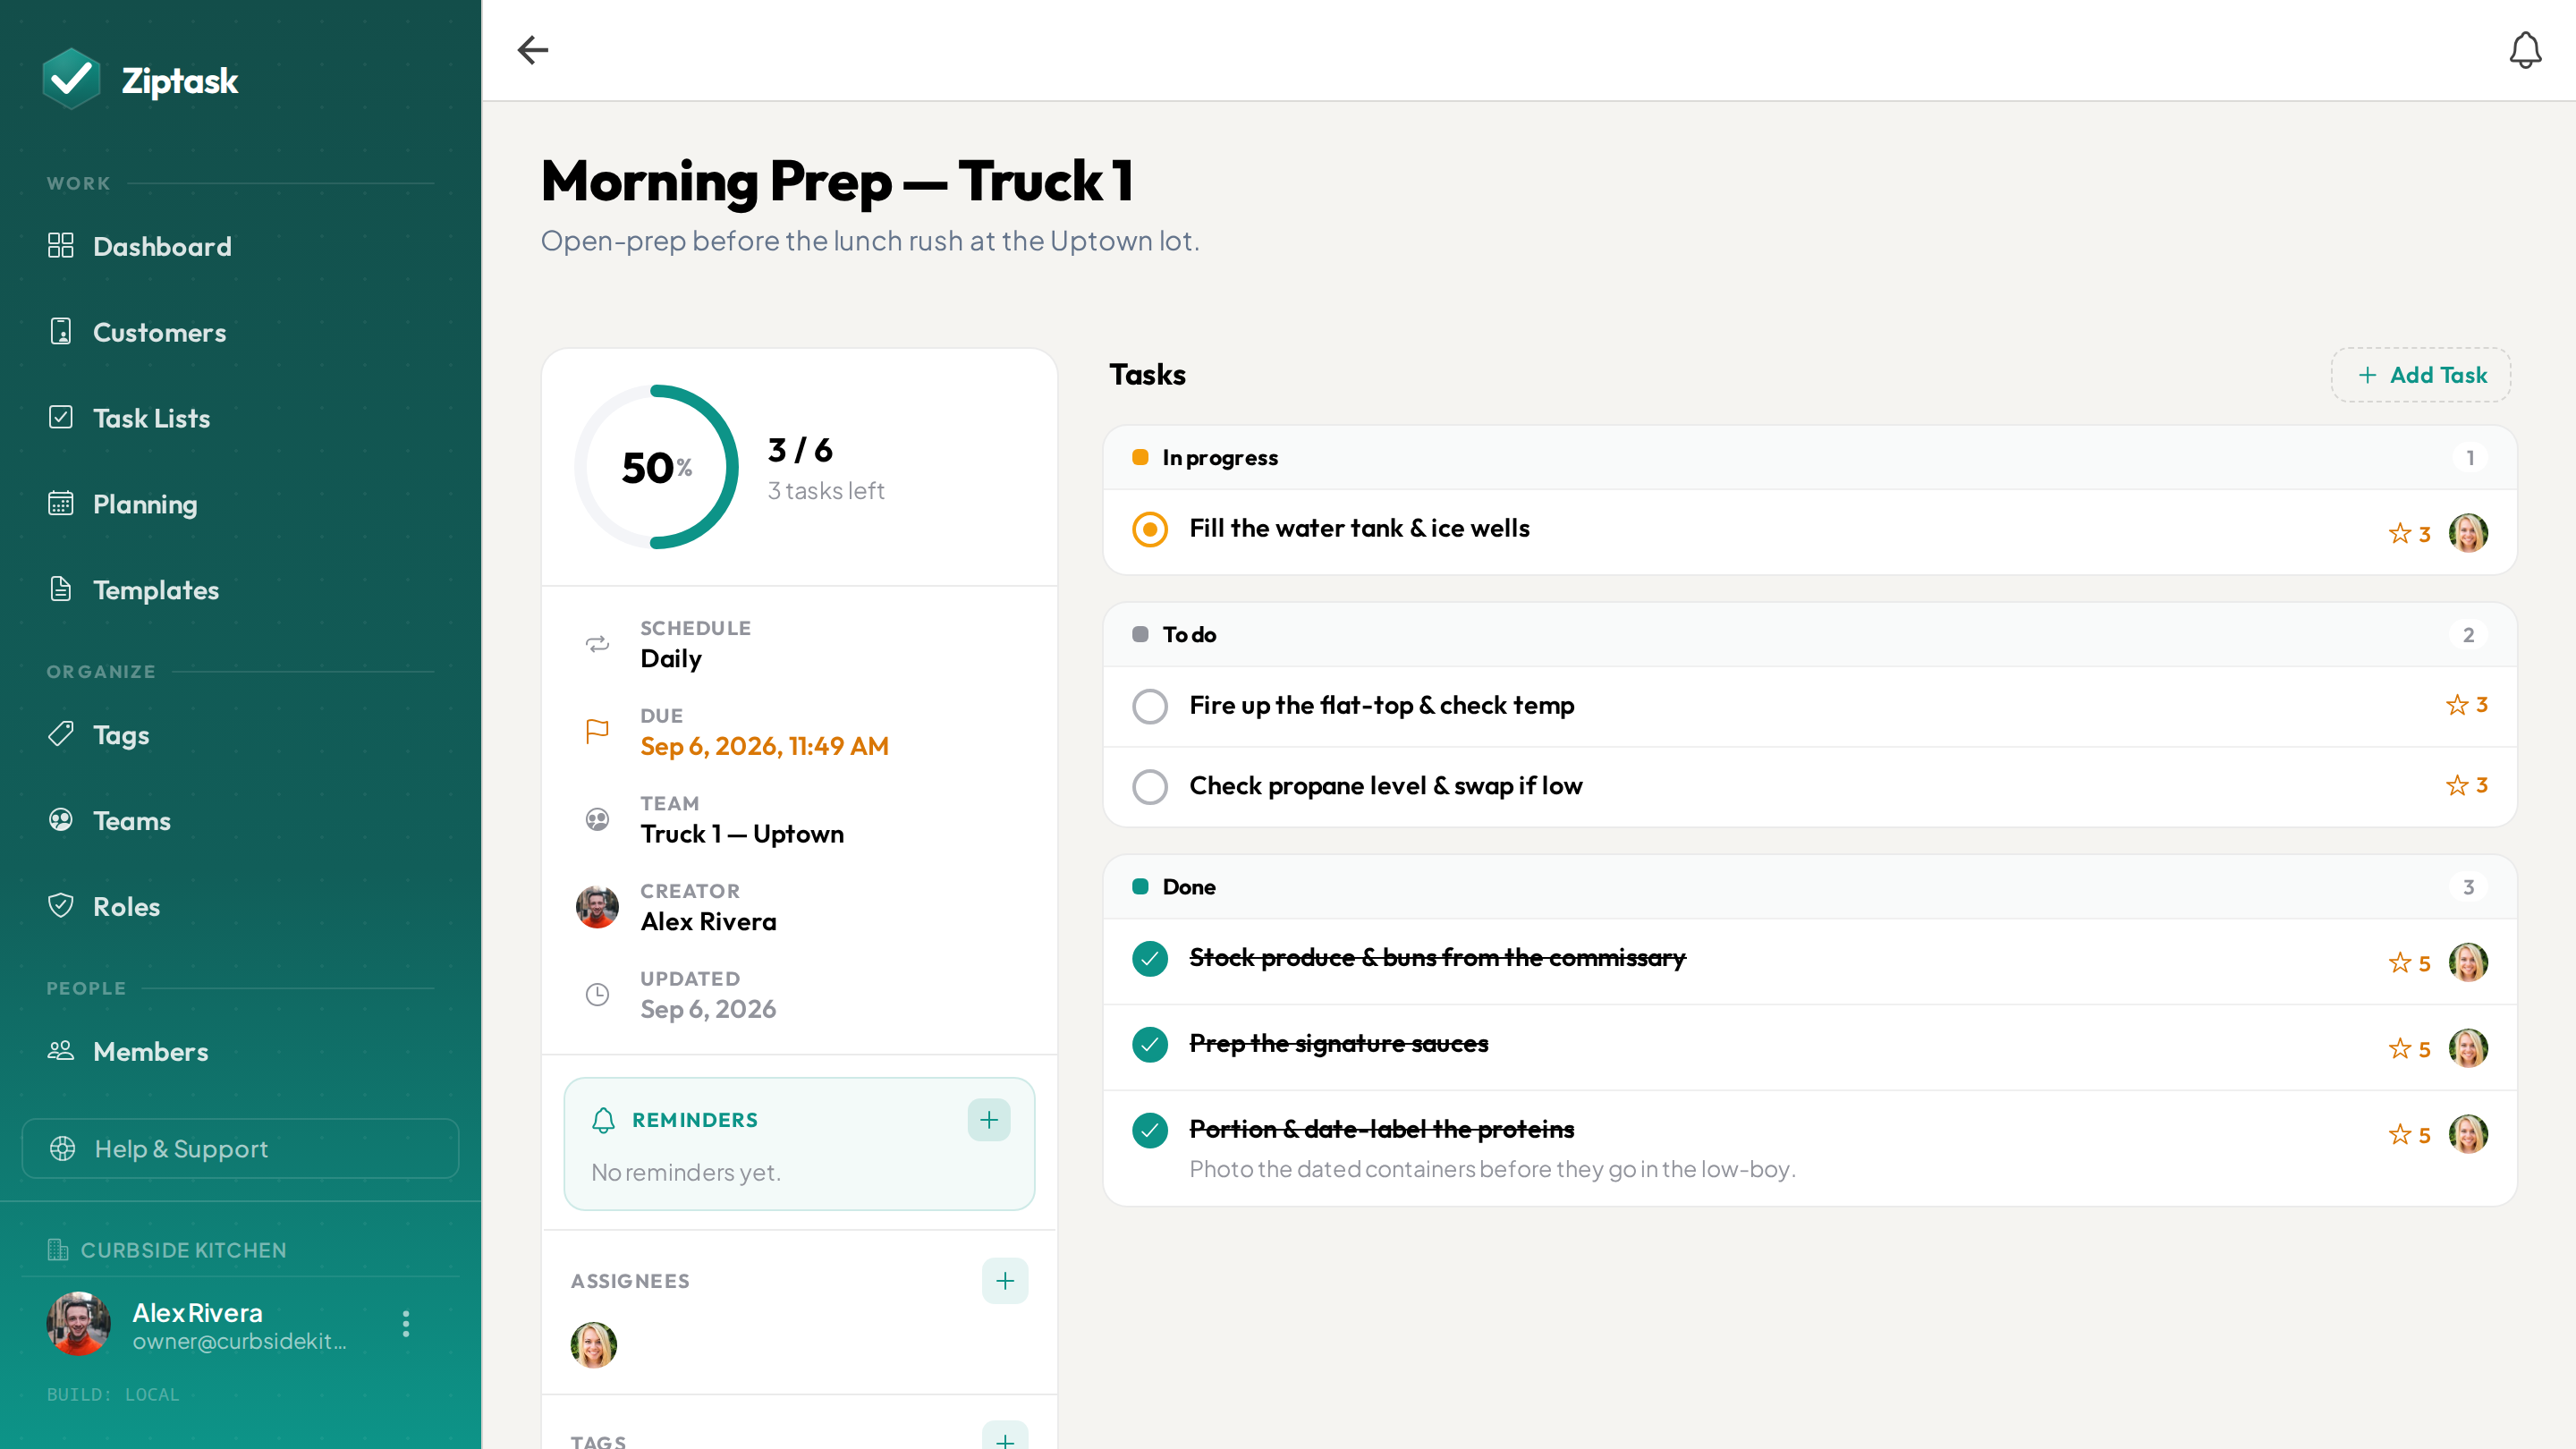Screen dimensions: 2576x1449
Task: Click the team icon next to Truck 1 — Uptown
Action: (597, 819)
